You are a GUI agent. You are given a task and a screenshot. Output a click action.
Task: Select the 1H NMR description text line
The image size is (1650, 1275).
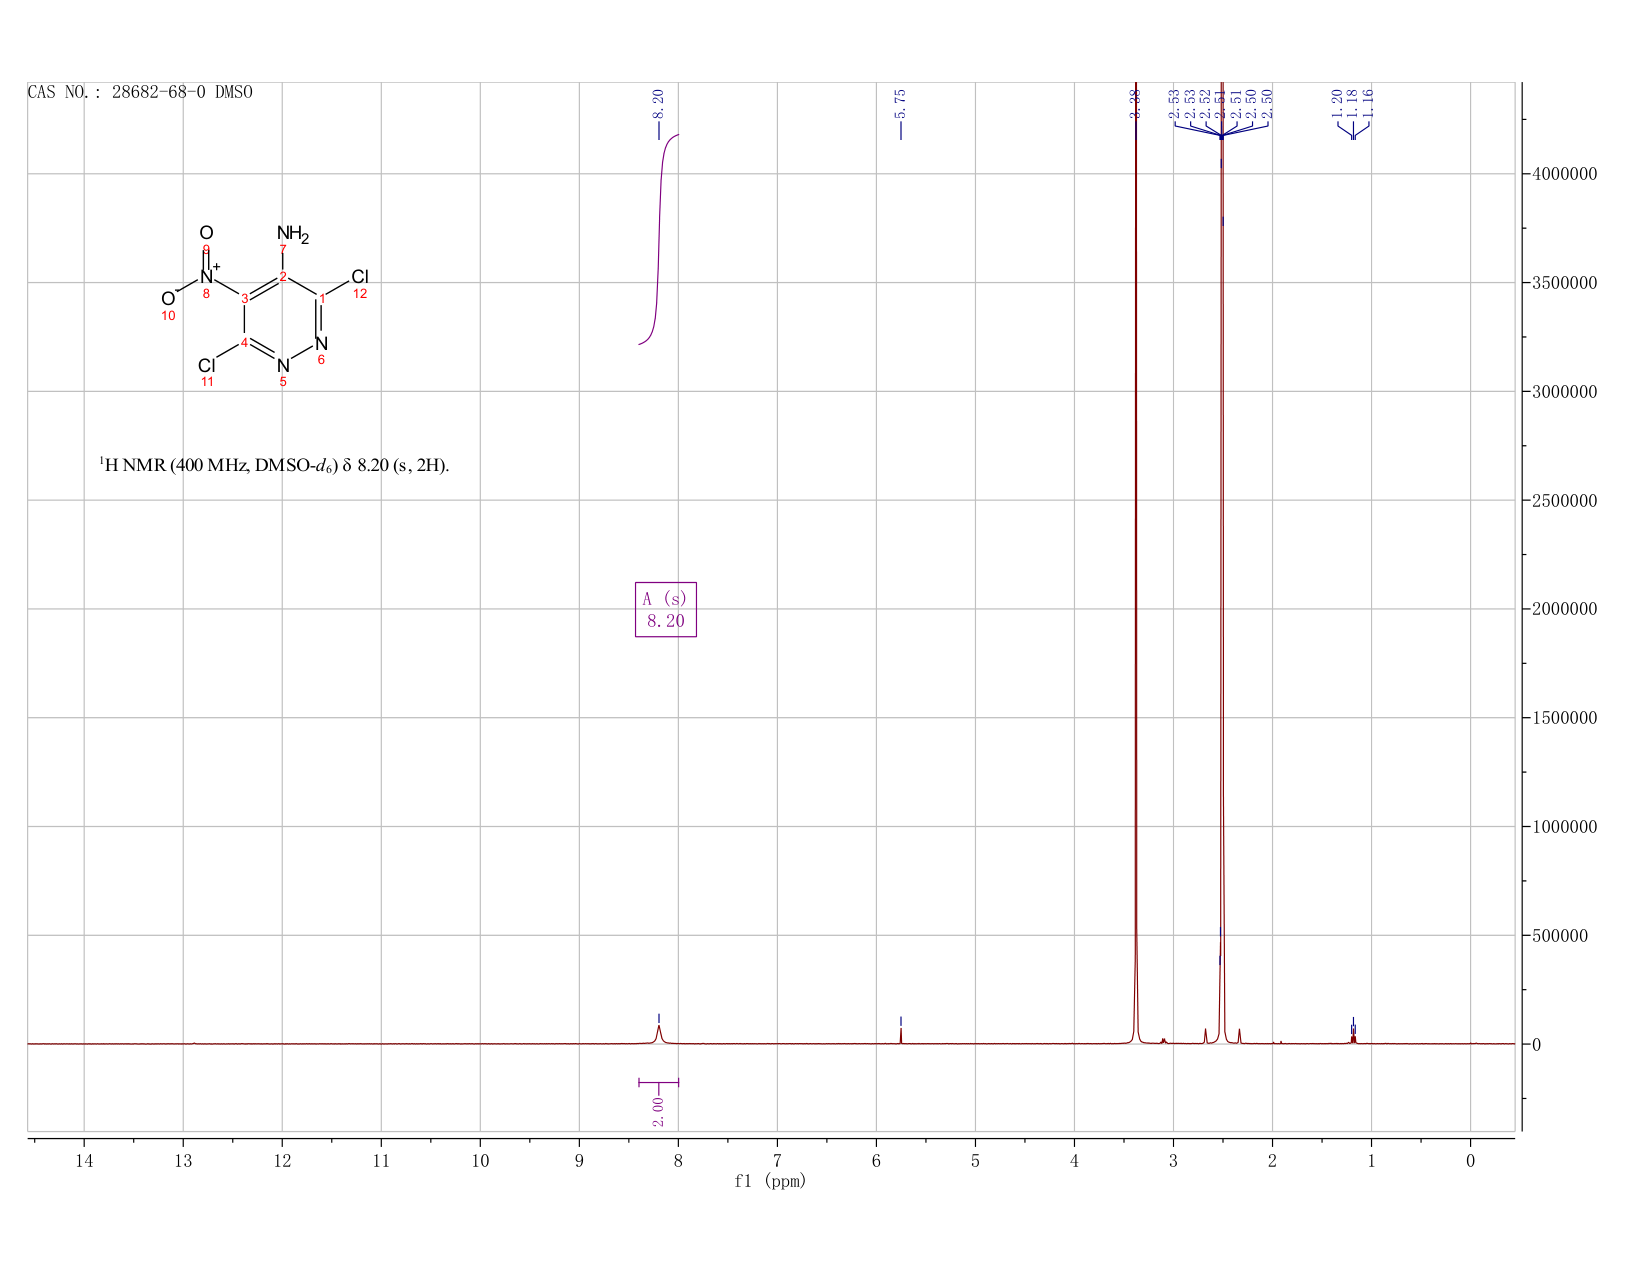[x=274, y=465]
